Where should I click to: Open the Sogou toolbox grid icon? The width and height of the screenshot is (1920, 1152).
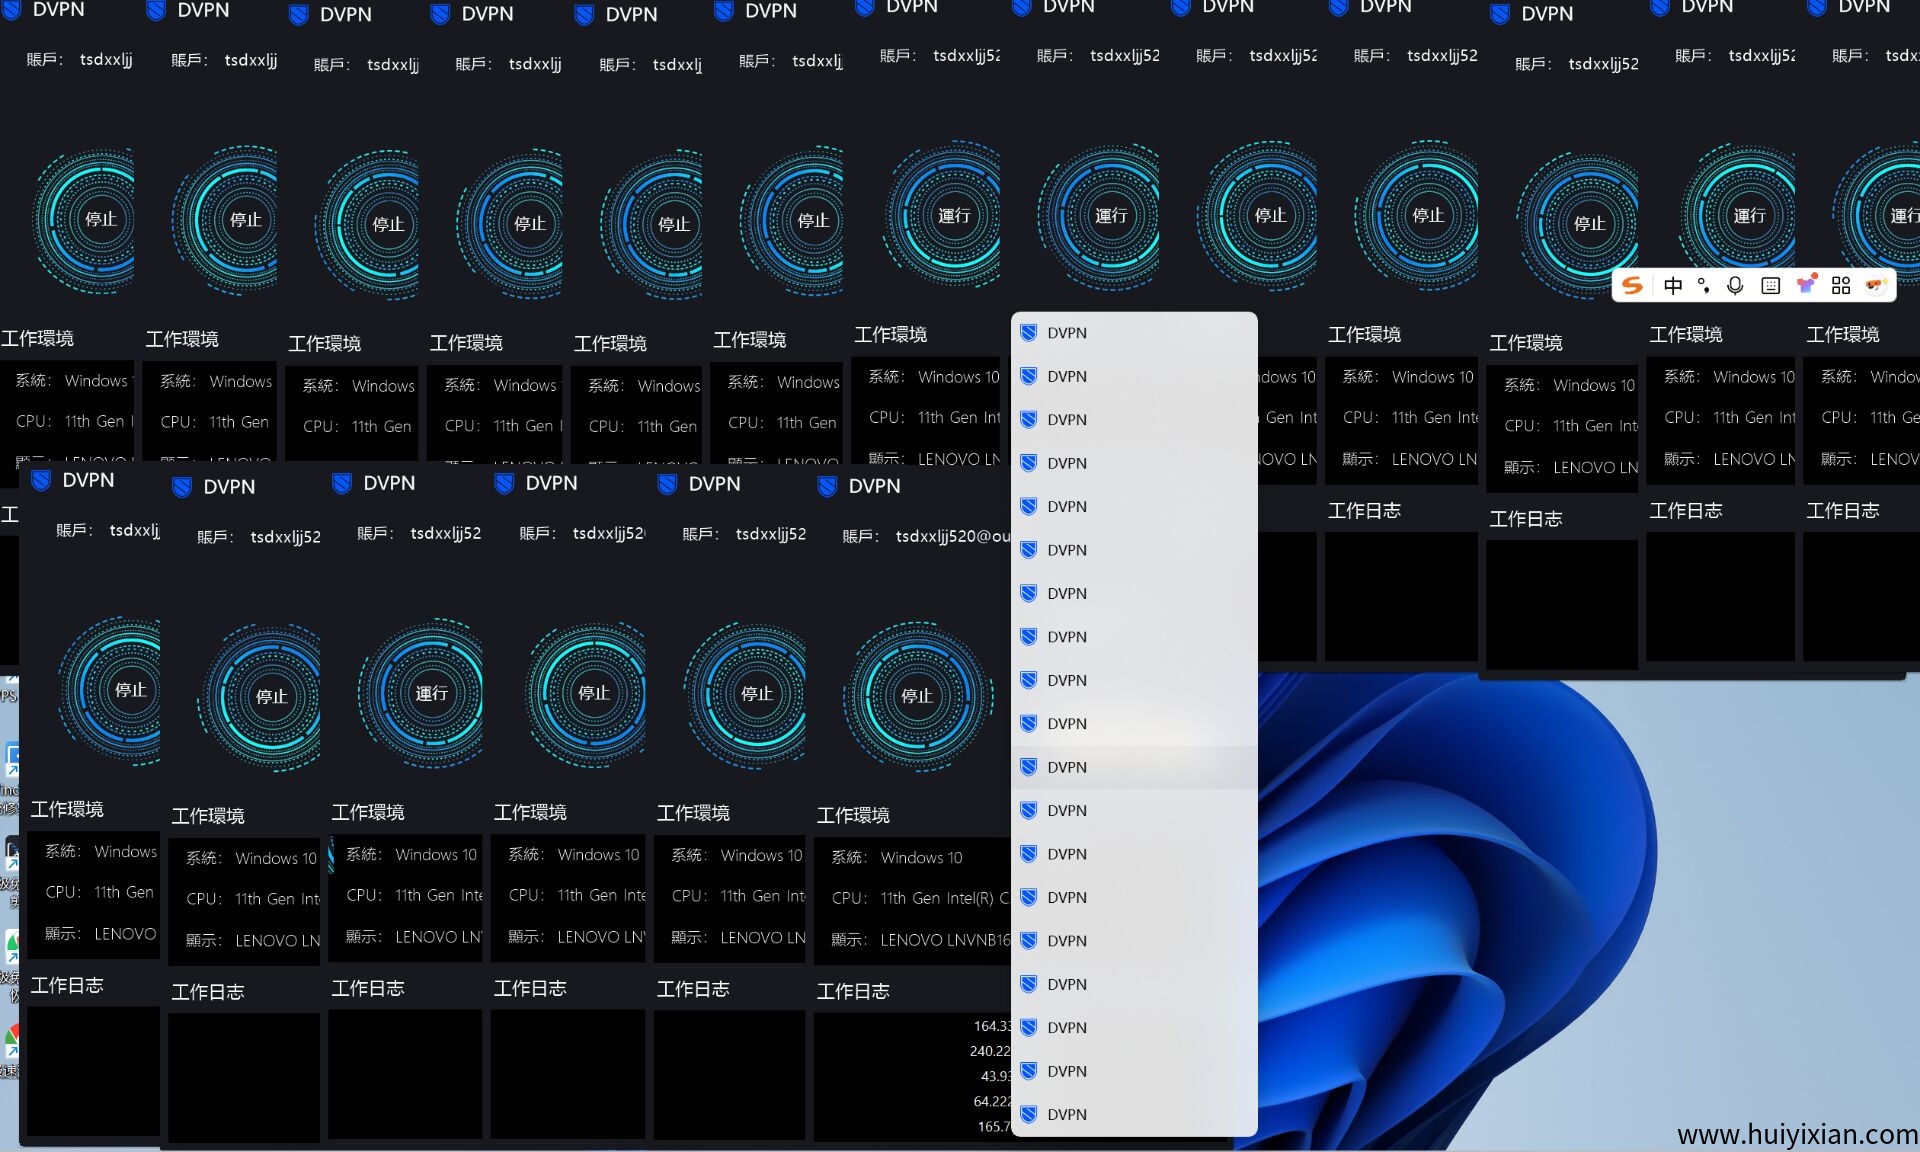[1840, 286]
